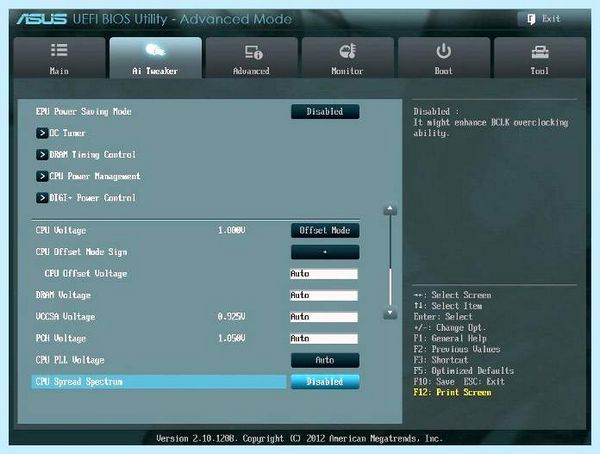Screen dimensions: 600x454
Task: Select the VCCSA Voltage label
Action: pos(65,317)
